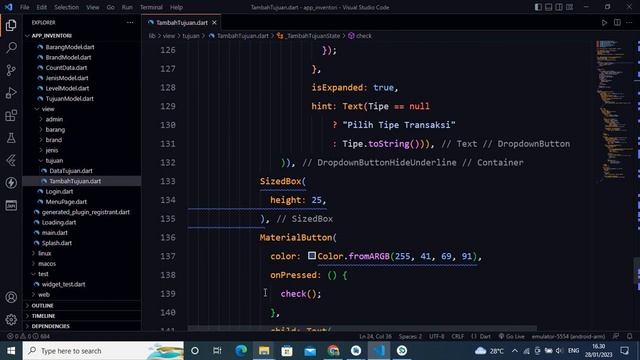
Task: Change CRLF line ending setting
Action: pyautogui.click(x=458, y=336)
